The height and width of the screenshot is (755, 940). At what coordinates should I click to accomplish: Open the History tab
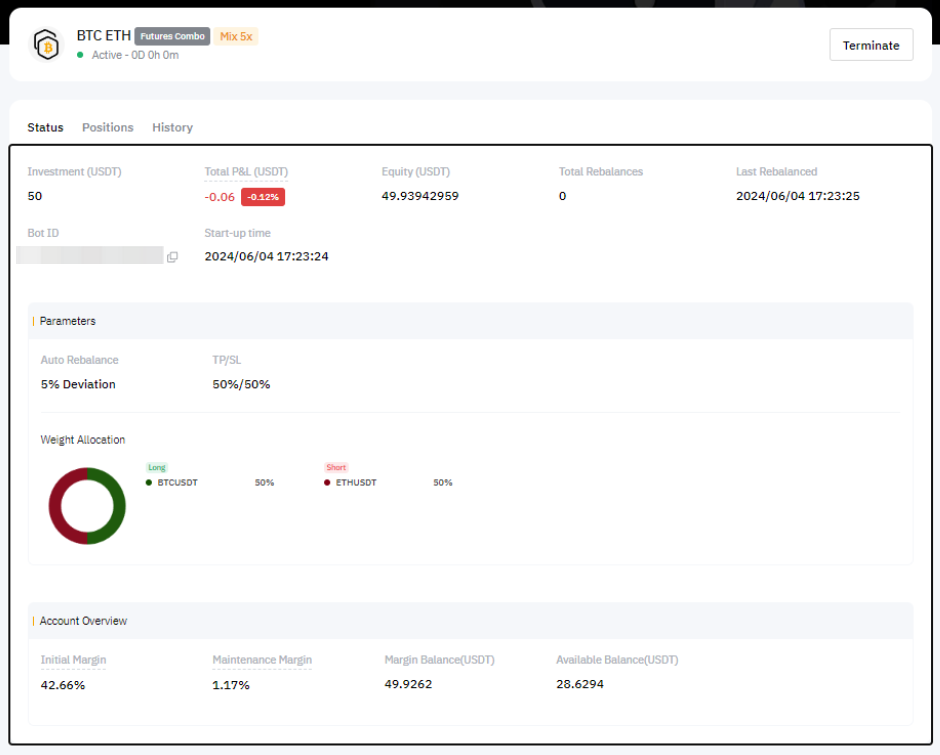pos(172,127)
